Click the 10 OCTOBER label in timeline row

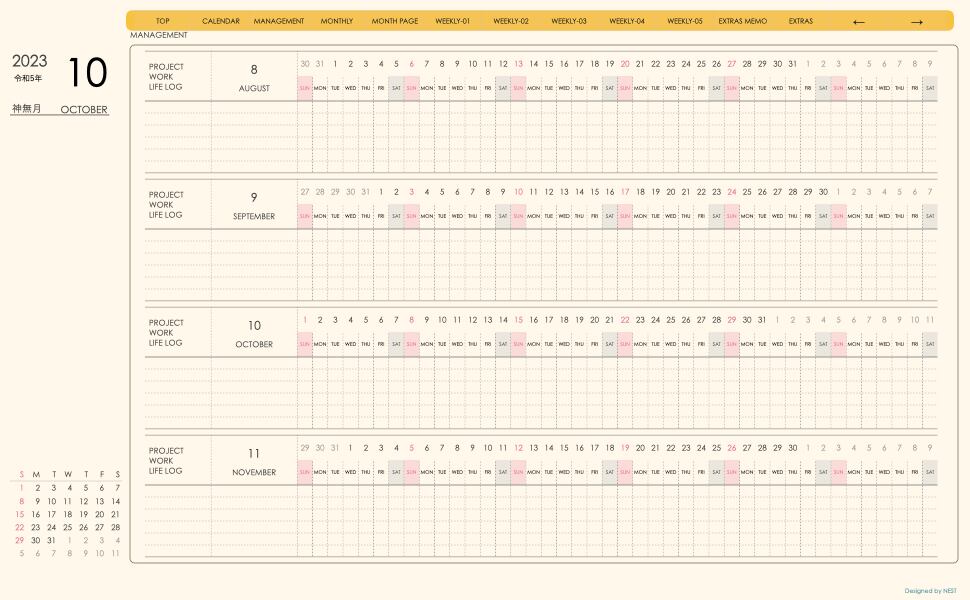(x=254, y=334)
